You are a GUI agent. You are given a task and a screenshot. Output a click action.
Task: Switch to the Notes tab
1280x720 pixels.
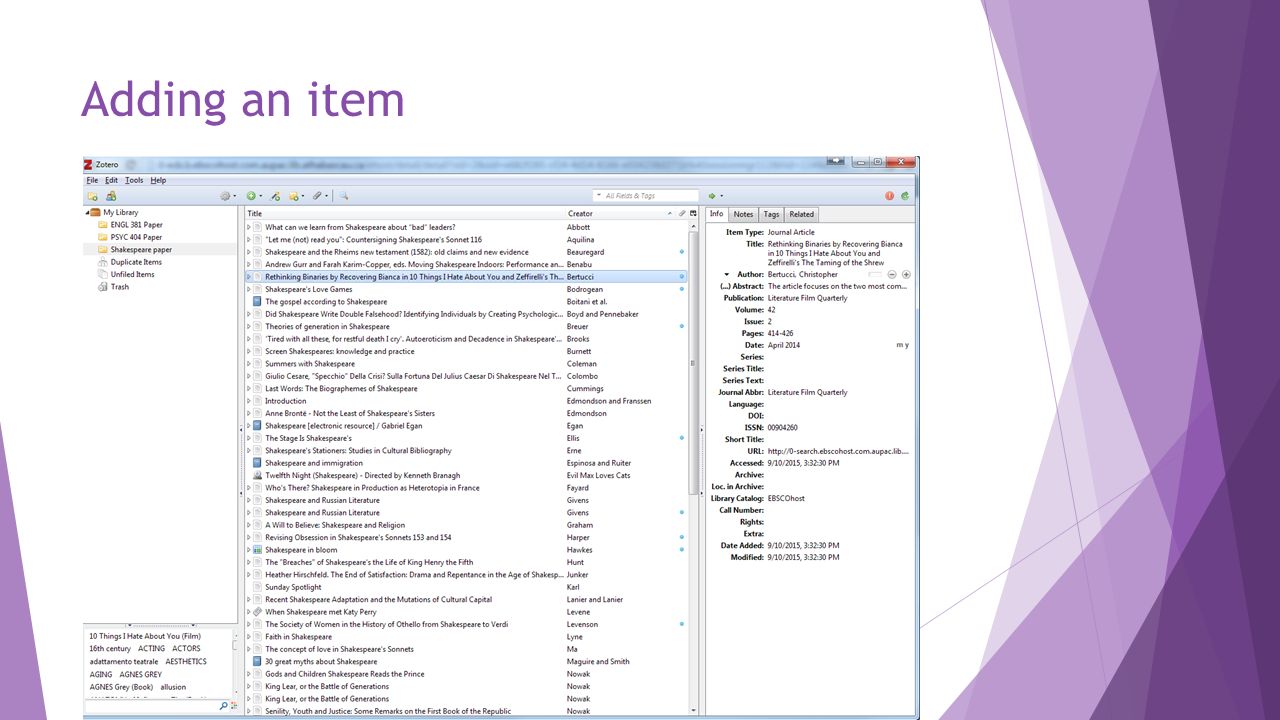pyautogui.click(x=743, y=214)
